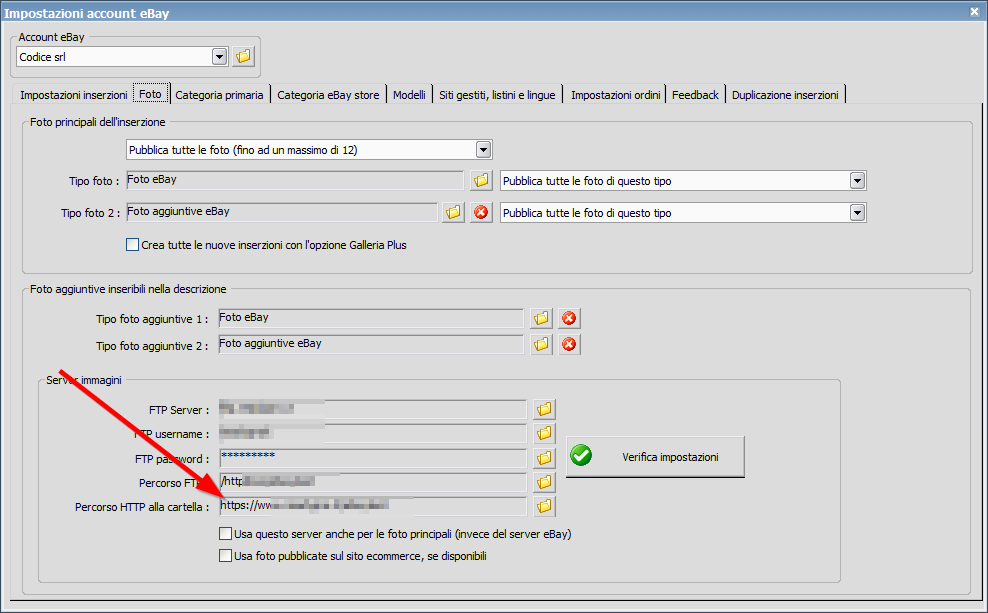This screenshot has width=988, height=613.
Task: Open folder icon next to Account eBay dropdown
Action: coord(243,57)
